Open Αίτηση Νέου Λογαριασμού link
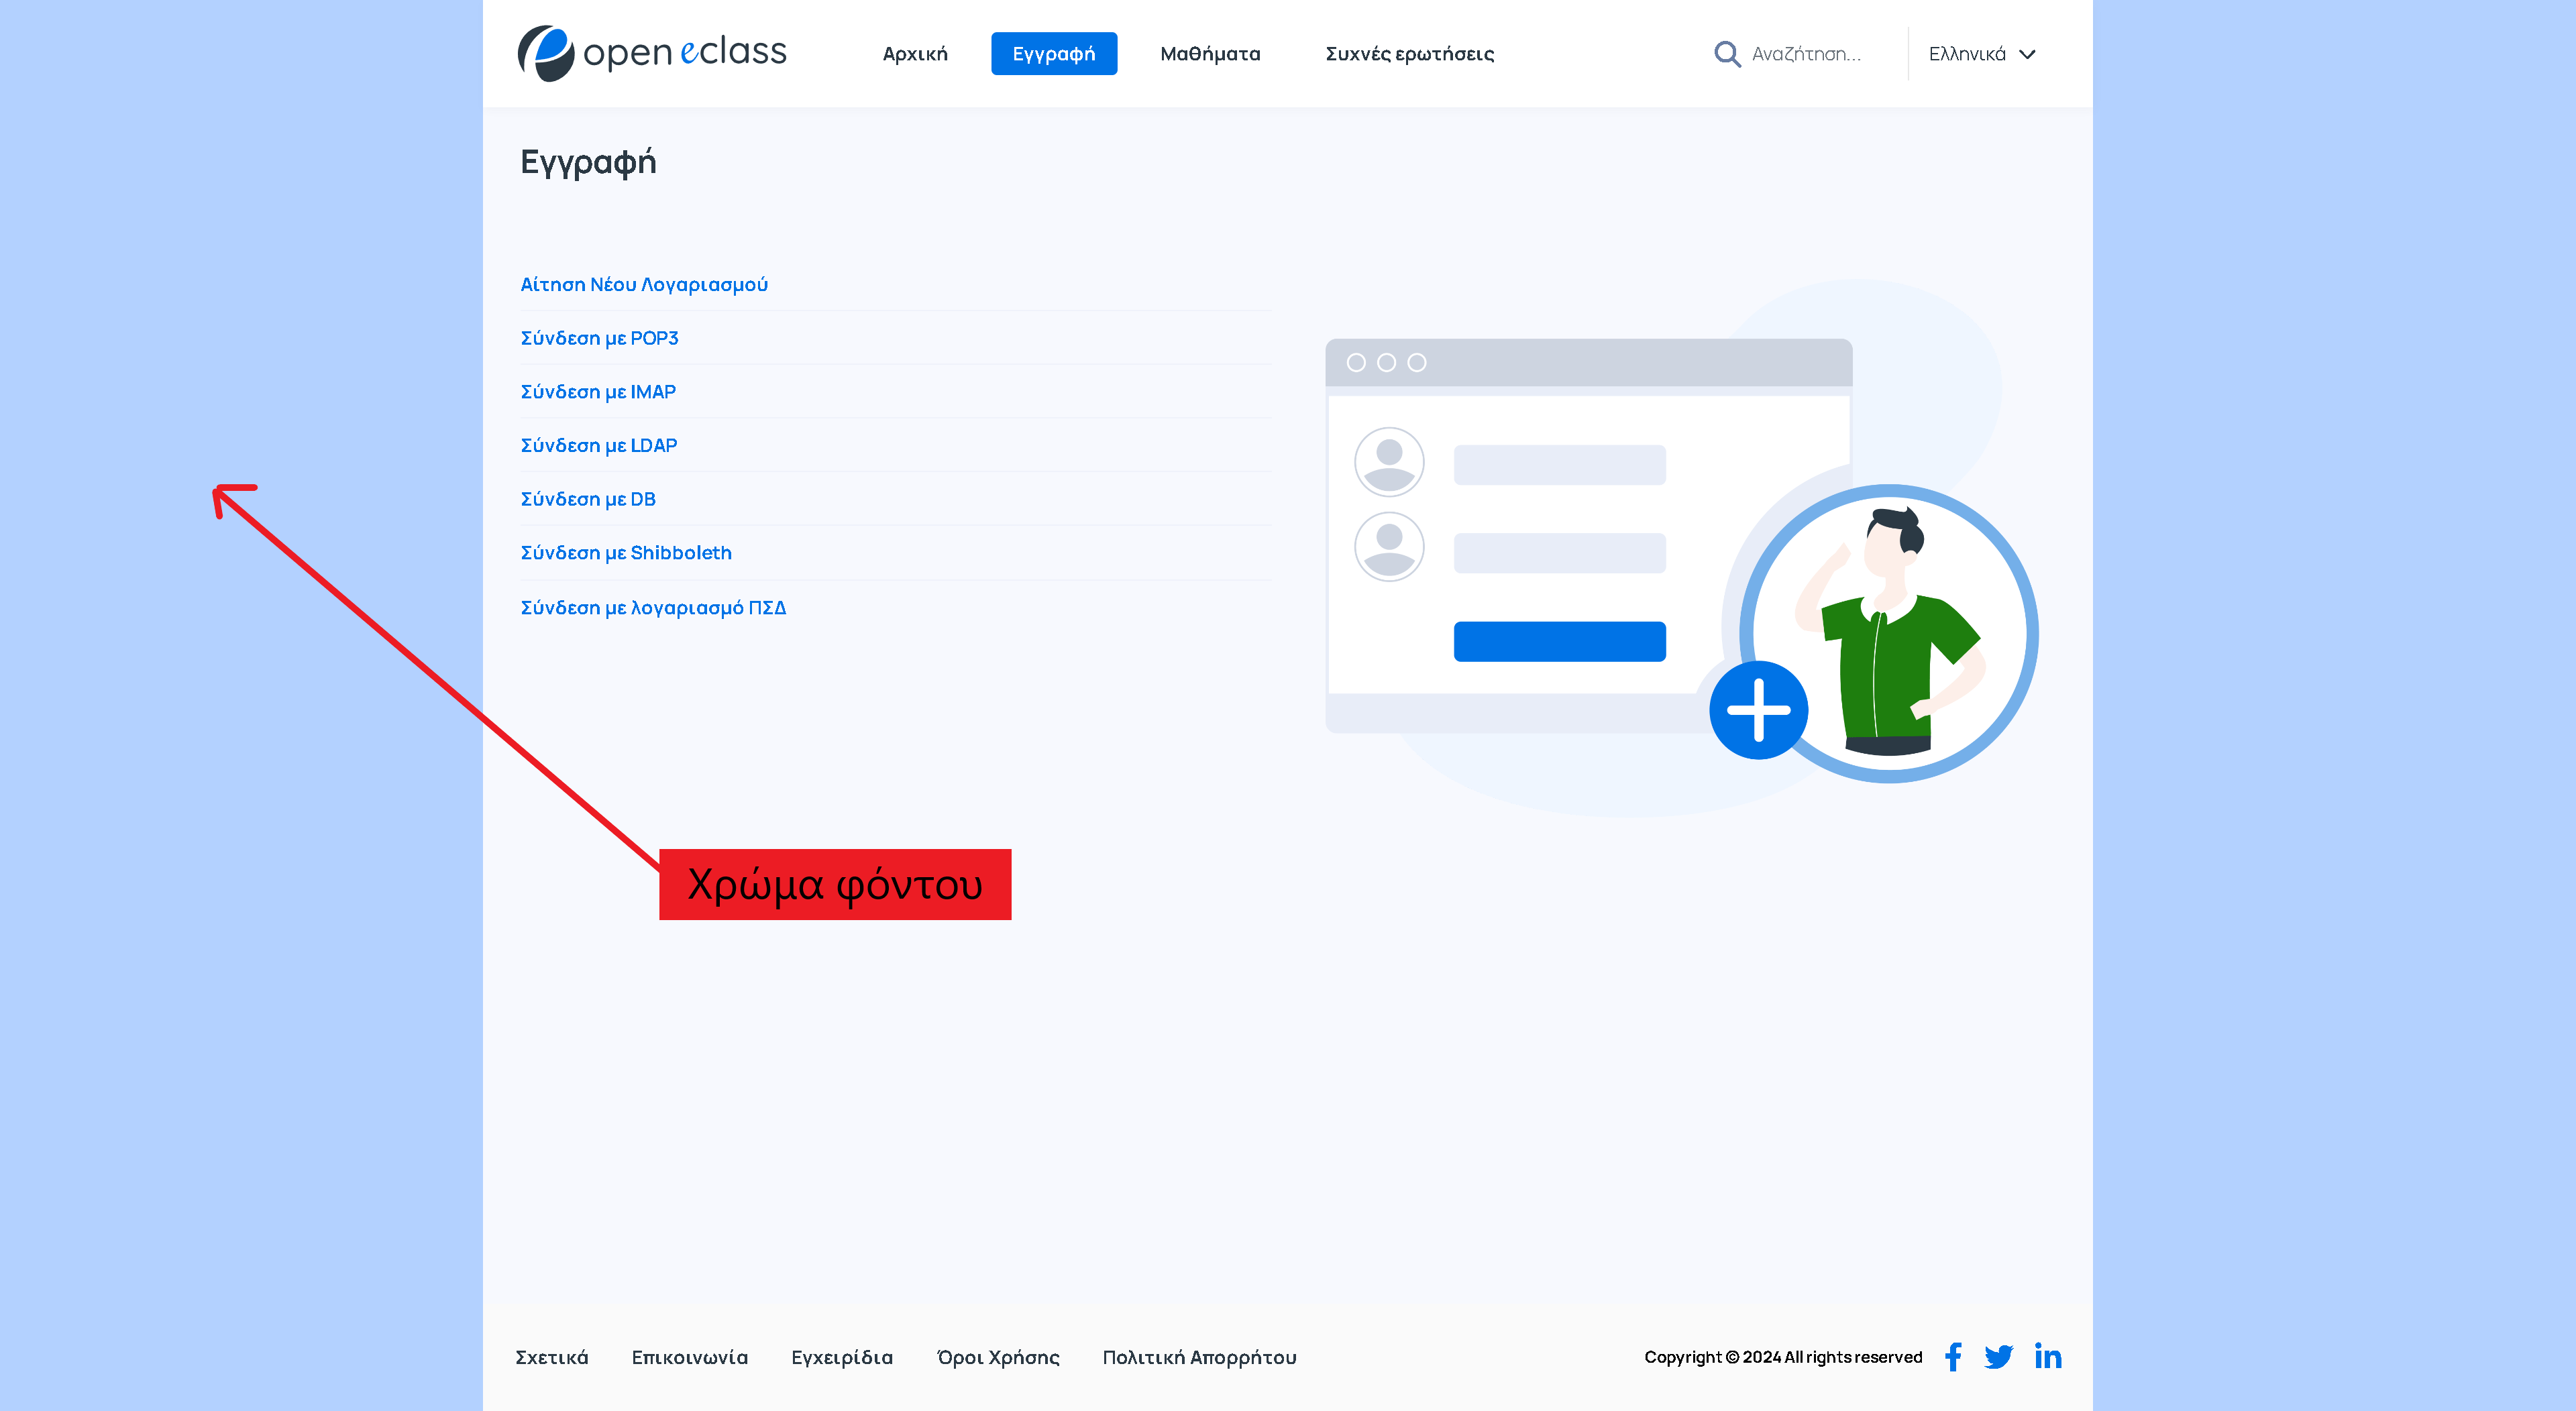The image size is (2576, 1411). pos(644,285)
